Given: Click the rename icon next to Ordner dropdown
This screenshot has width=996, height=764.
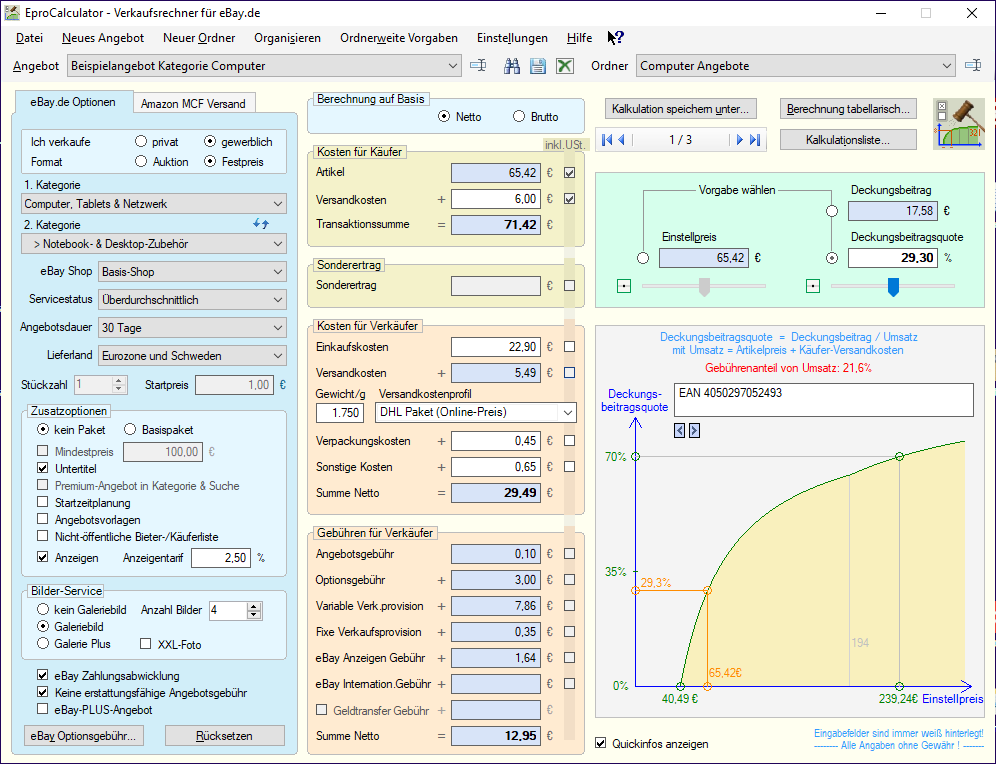Looking at the screenshot, I should pyautogui.click(x=973, y=66).
